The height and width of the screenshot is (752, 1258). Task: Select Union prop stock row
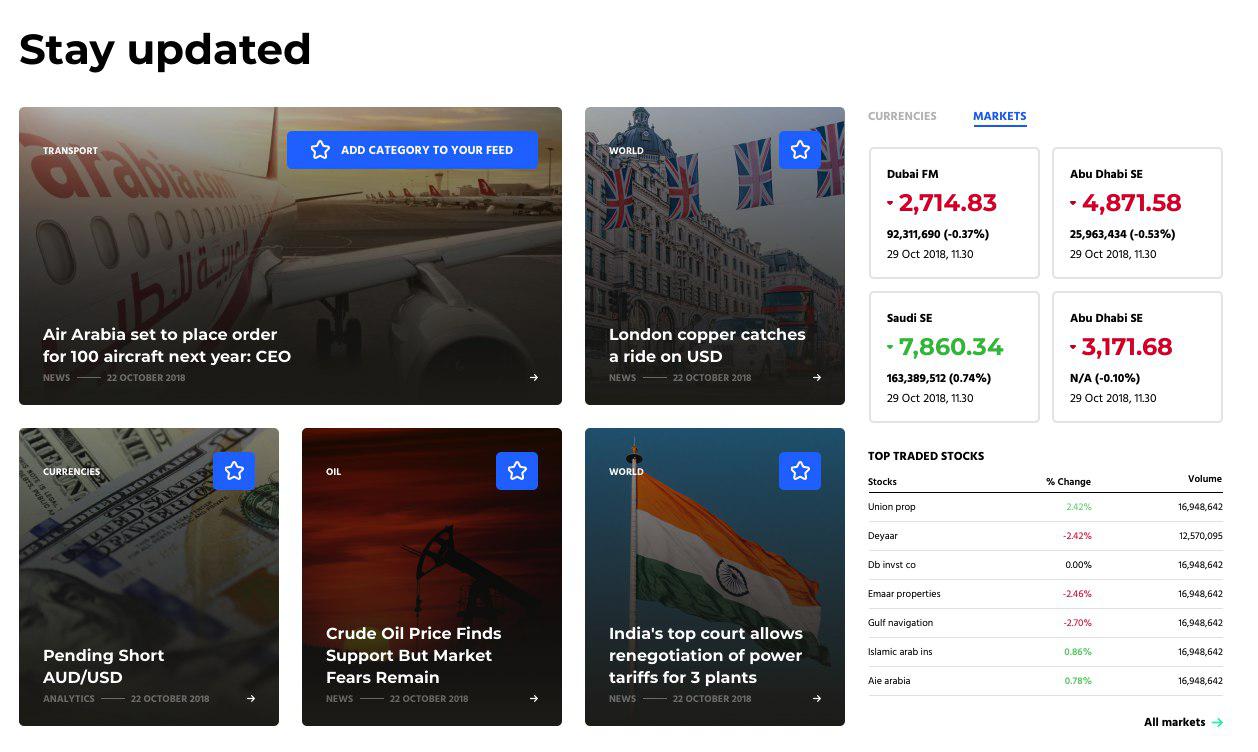[x=1045, y=507]
